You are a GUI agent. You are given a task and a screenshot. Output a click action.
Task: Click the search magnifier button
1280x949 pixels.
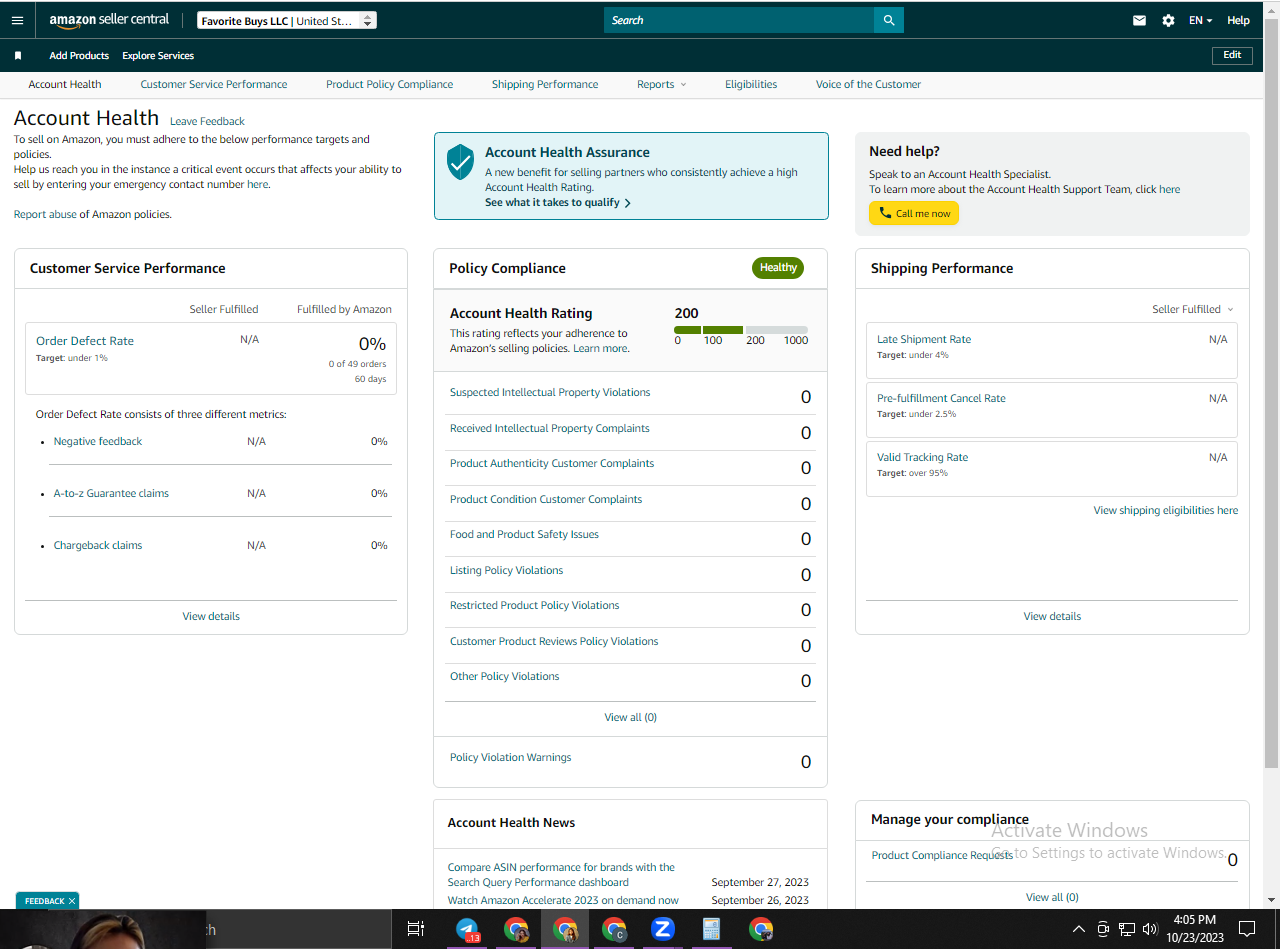click(889, 20)
